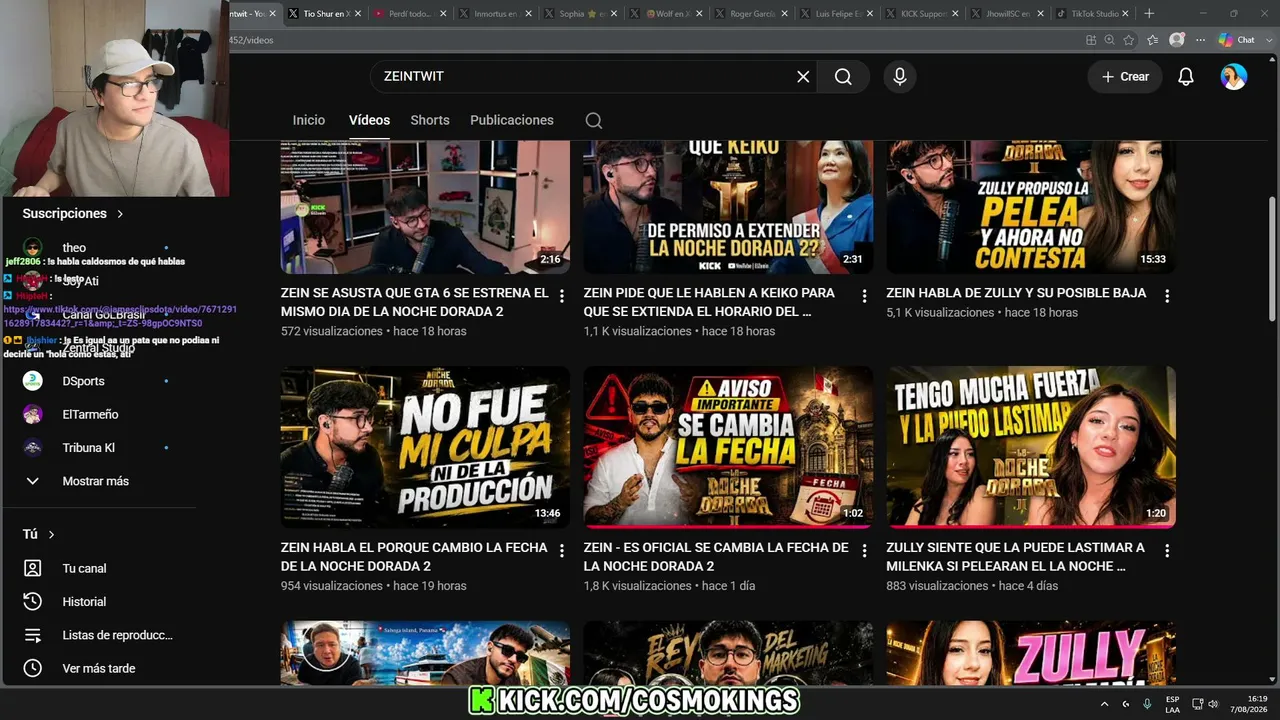Open options for Zully siente video
The width and height of the screenshot is (1280, 720).
[x=1167, y=551]
